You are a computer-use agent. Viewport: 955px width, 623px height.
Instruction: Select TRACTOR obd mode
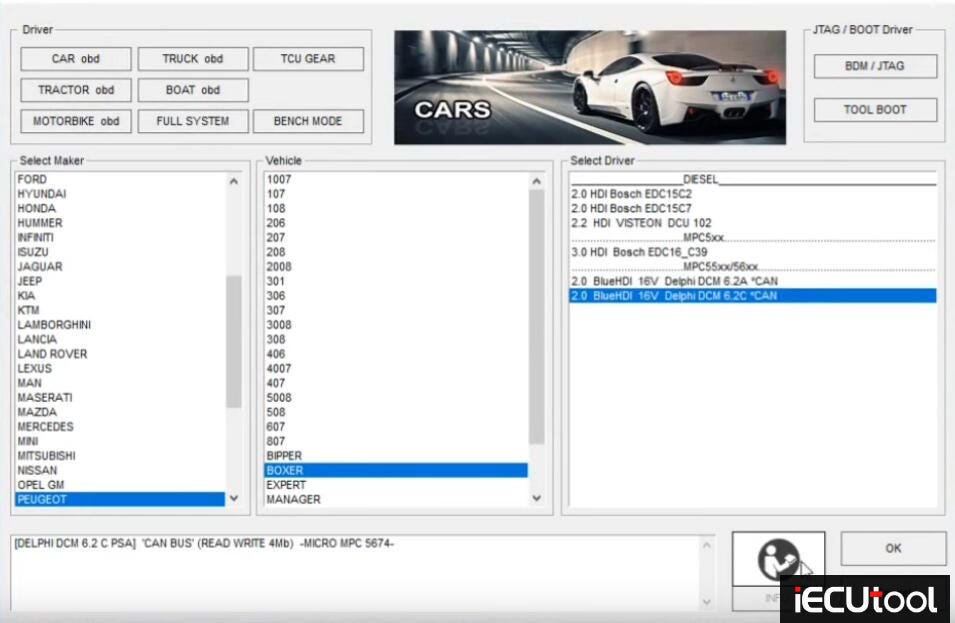point(75,90)
